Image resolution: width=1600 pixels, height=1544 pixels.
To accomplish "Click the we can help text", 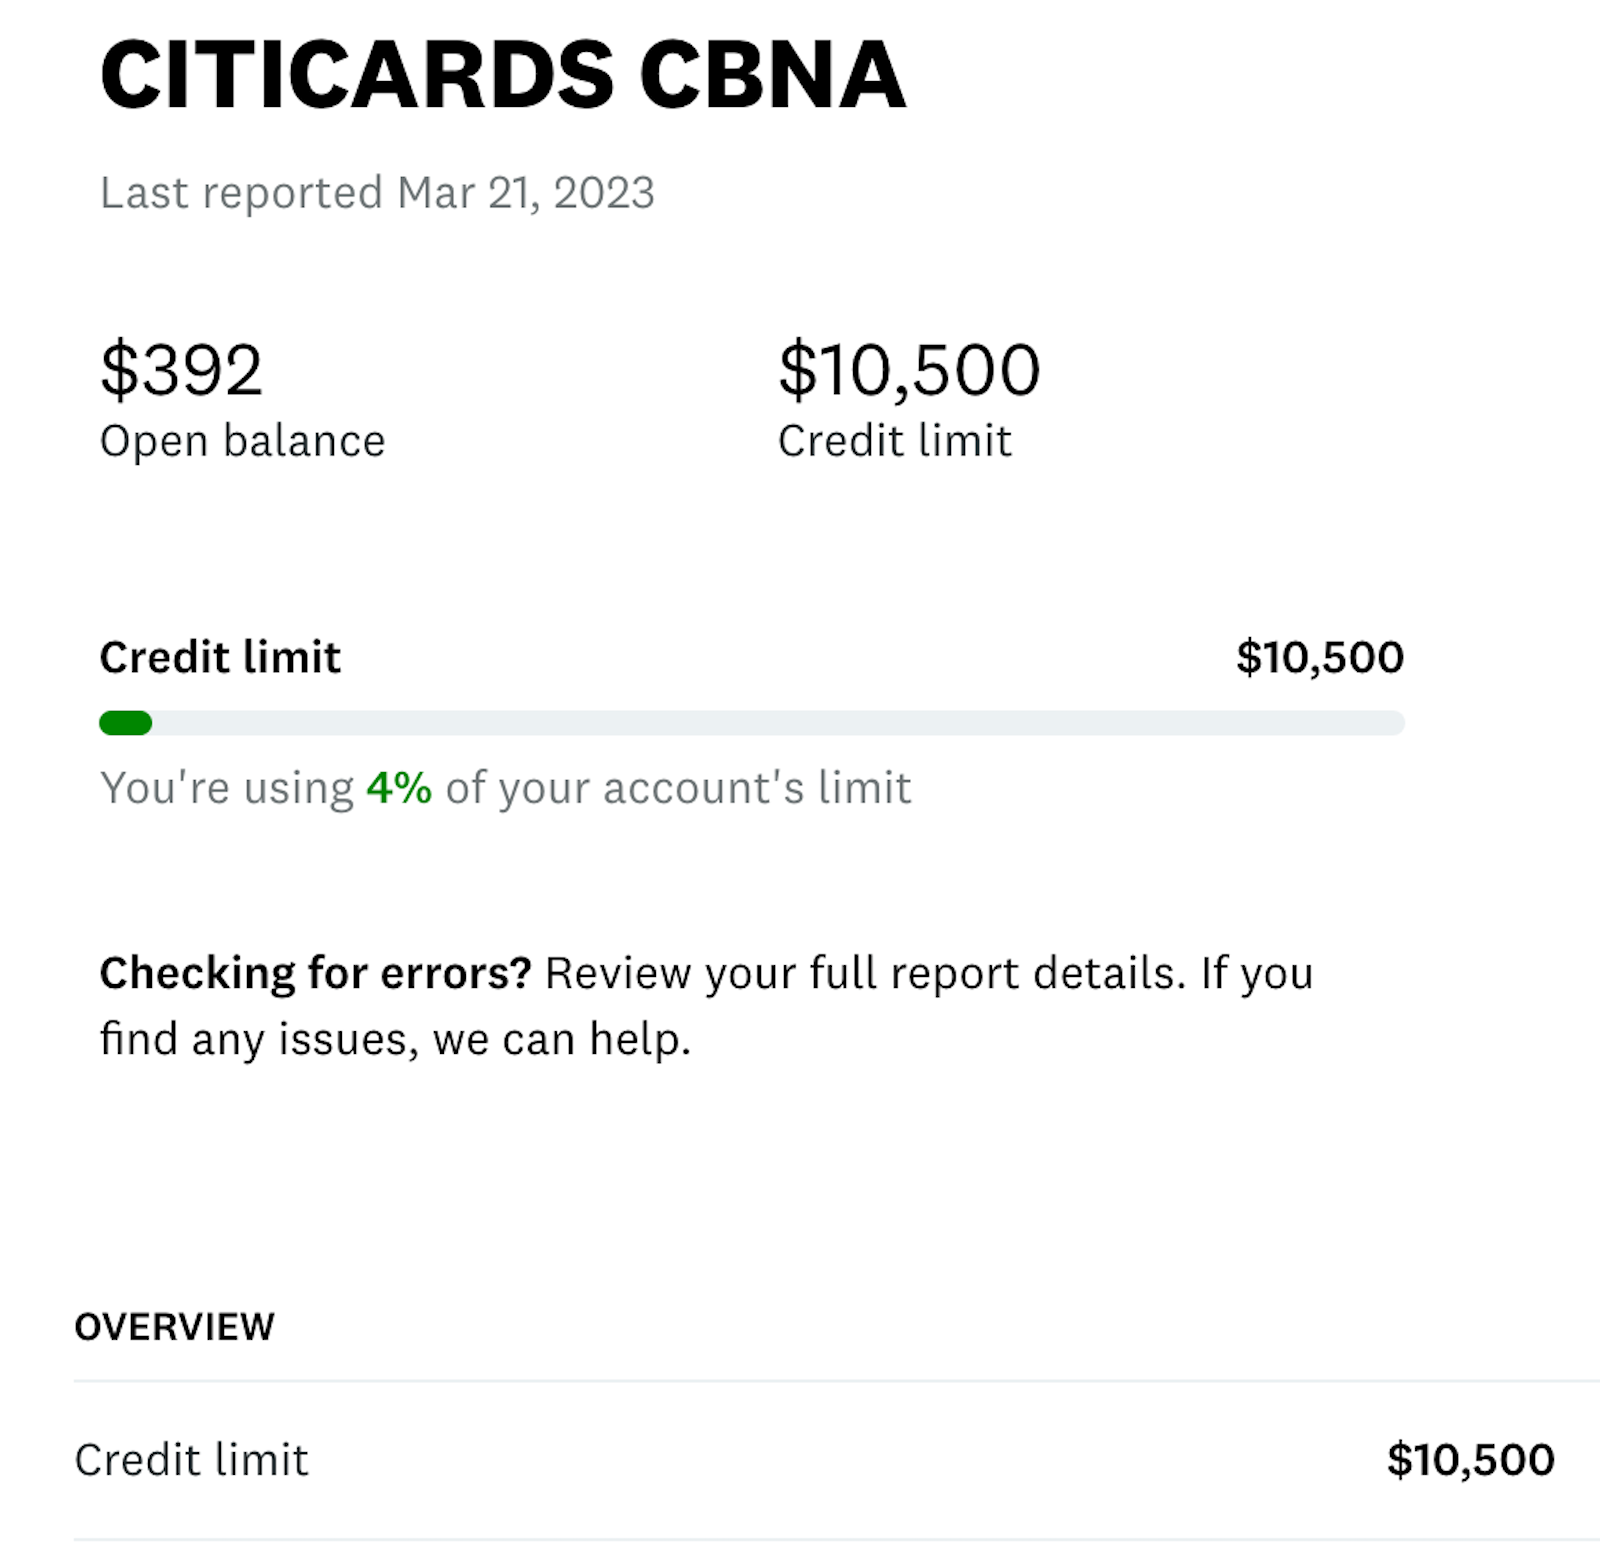I will pos(561,1039).
